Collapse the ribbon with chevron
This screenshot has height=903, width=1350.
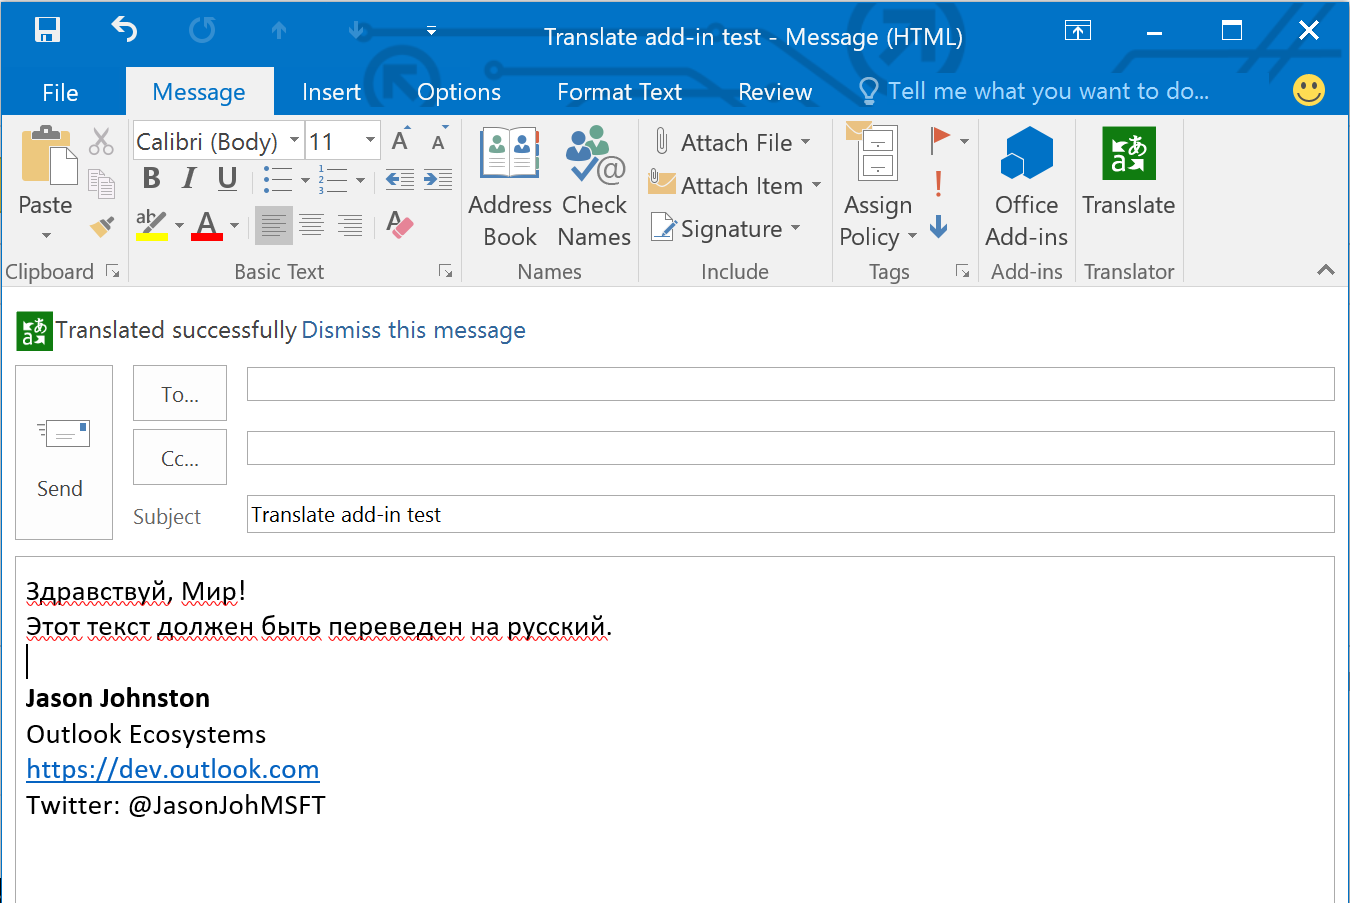[1326, 270]
